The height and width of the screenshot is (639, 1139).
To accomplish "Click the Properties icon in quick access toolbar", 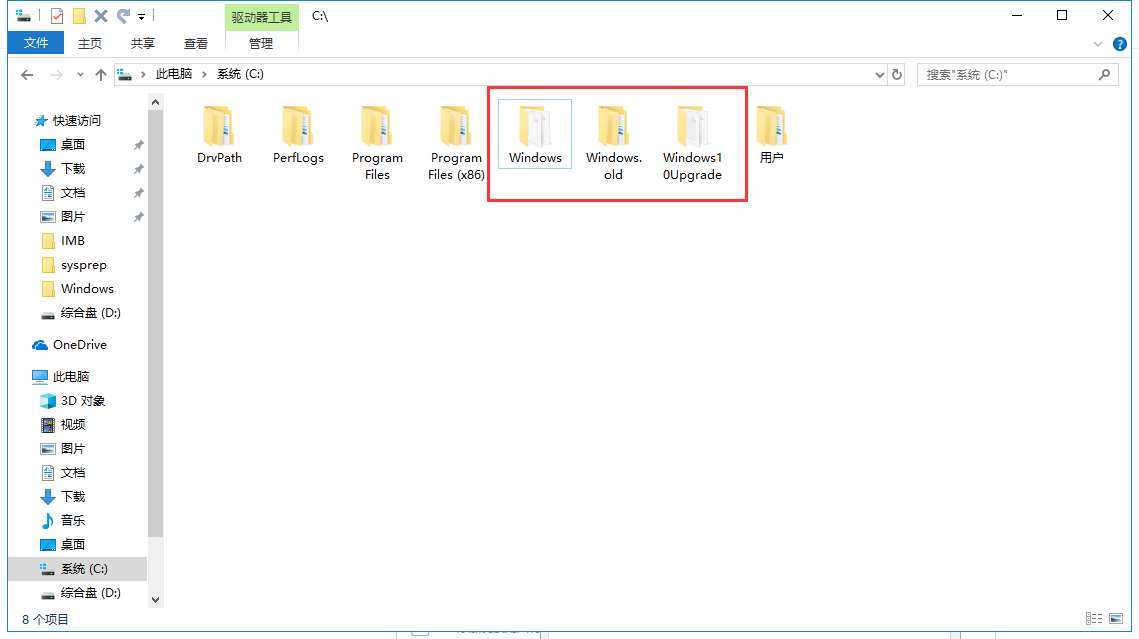I will (x=57, y=16).
